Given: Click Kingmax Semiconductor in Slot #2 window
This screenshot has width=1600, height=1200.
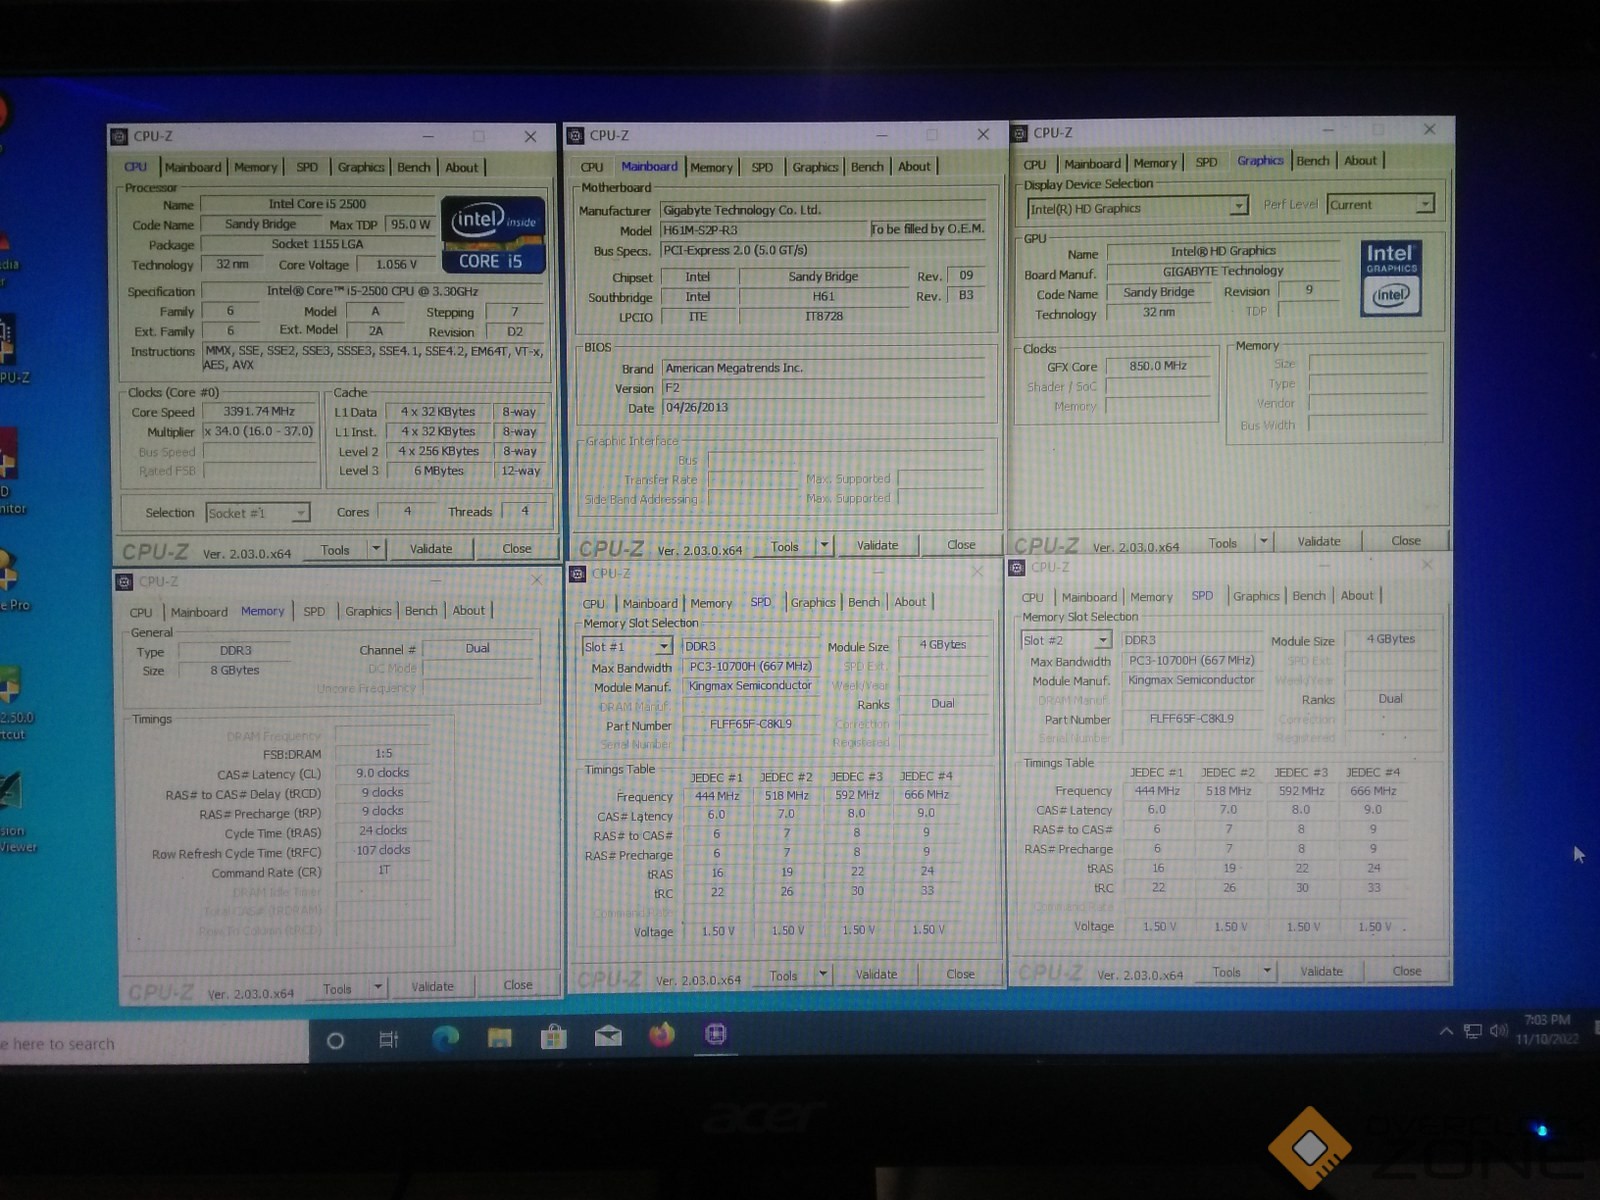Looking at the screenshot, I should click(x=1191, y=680).
